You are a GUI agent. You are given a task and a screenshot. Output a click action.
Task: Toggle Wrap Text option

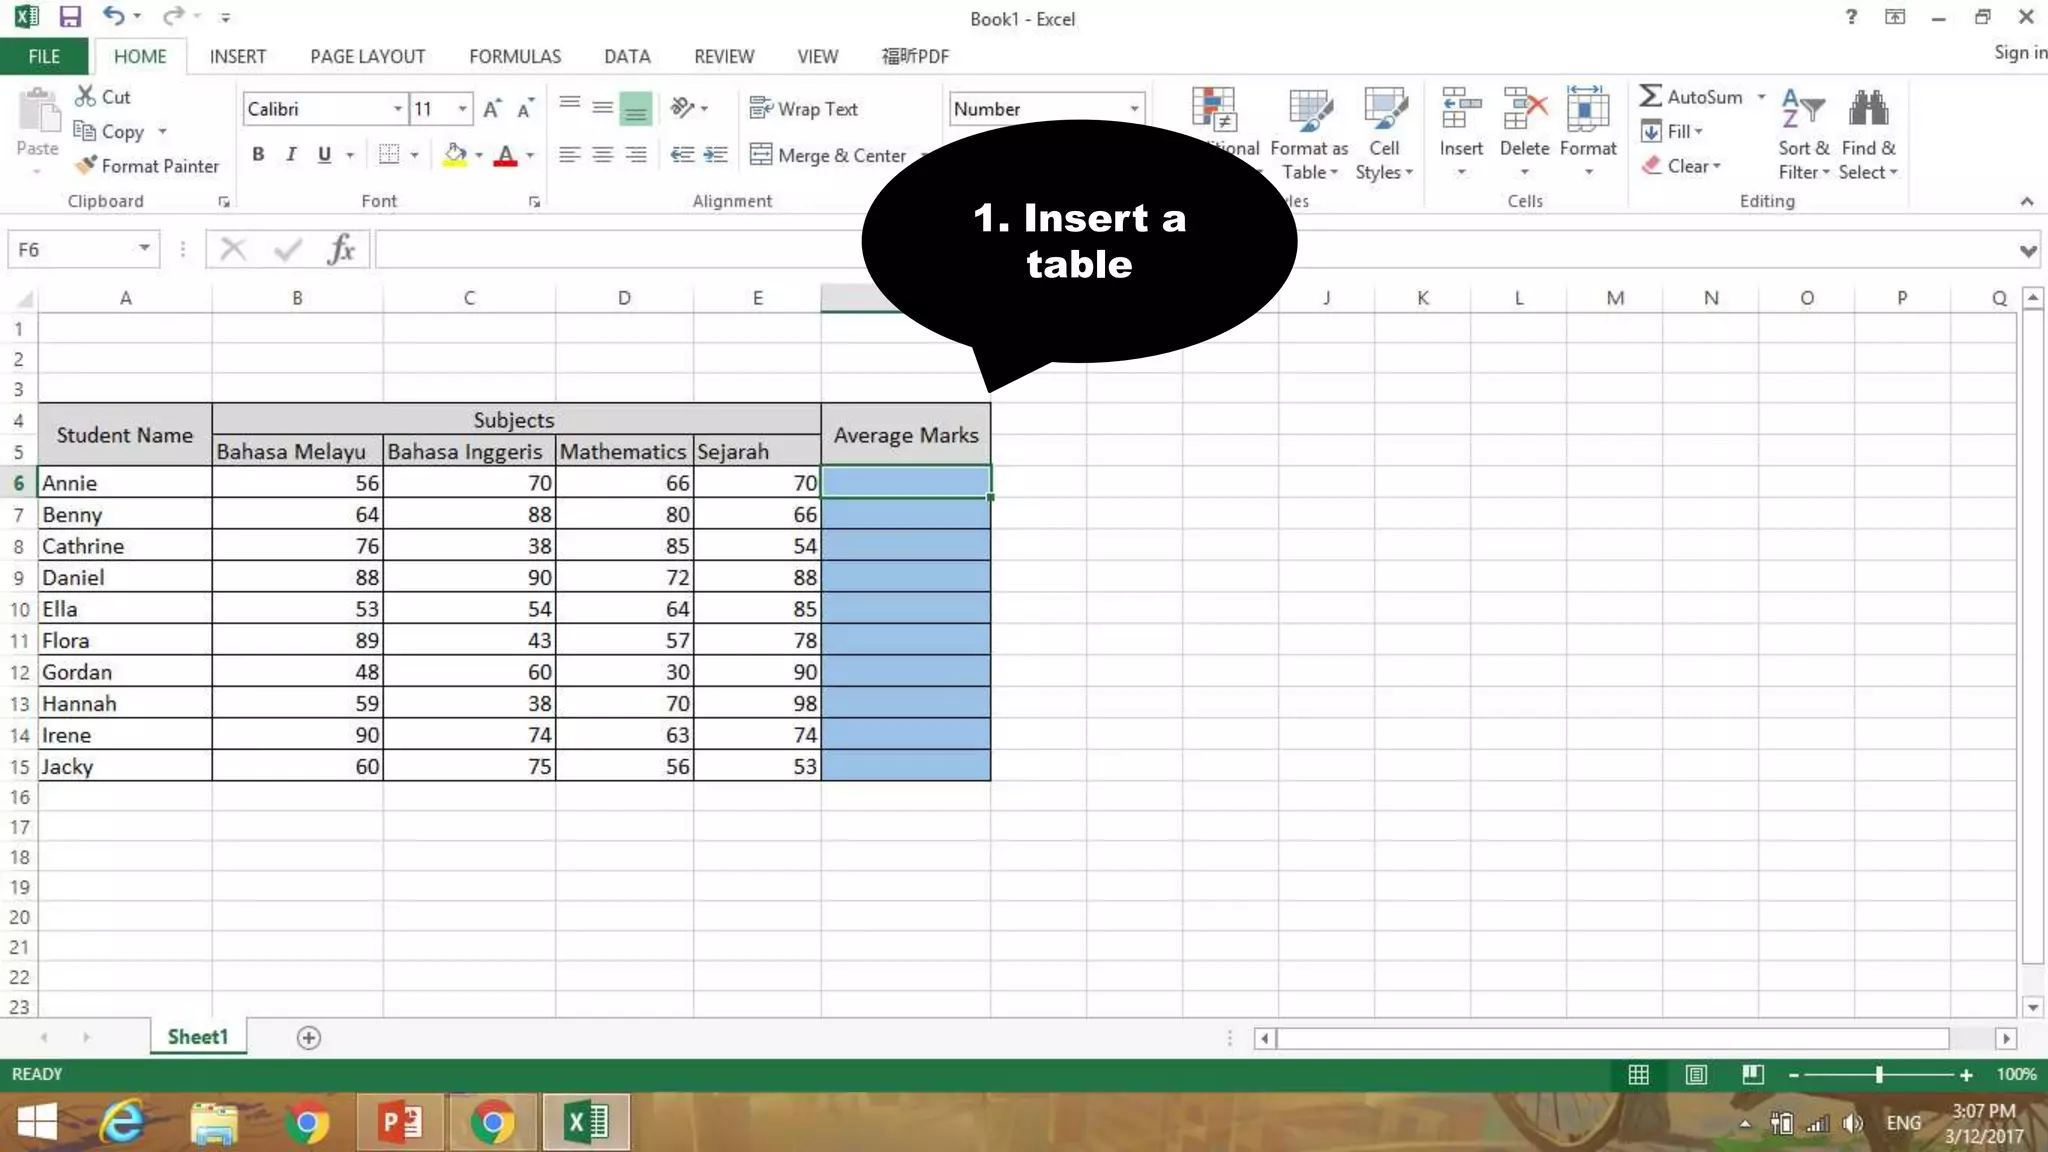(804, 109)
